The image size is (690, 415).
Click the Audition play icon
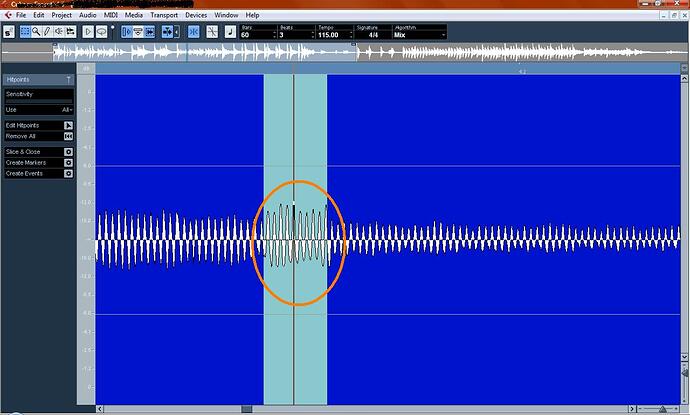(88, 32)
